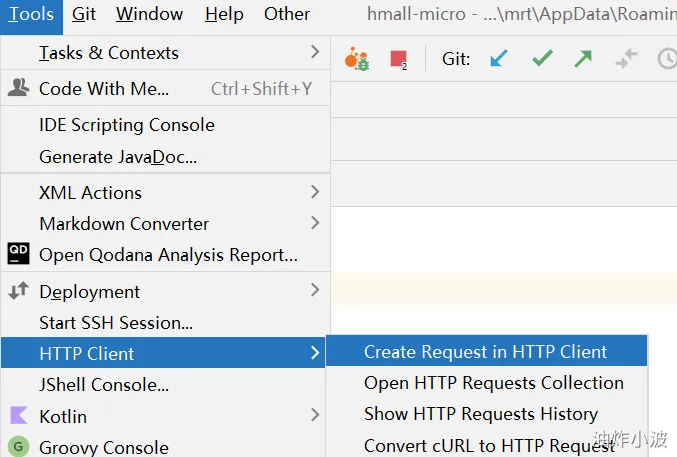This screenshot has width=677, height=457.
Task: Click the greyed Git compare arrows icon
Action: tap(626, 59)
